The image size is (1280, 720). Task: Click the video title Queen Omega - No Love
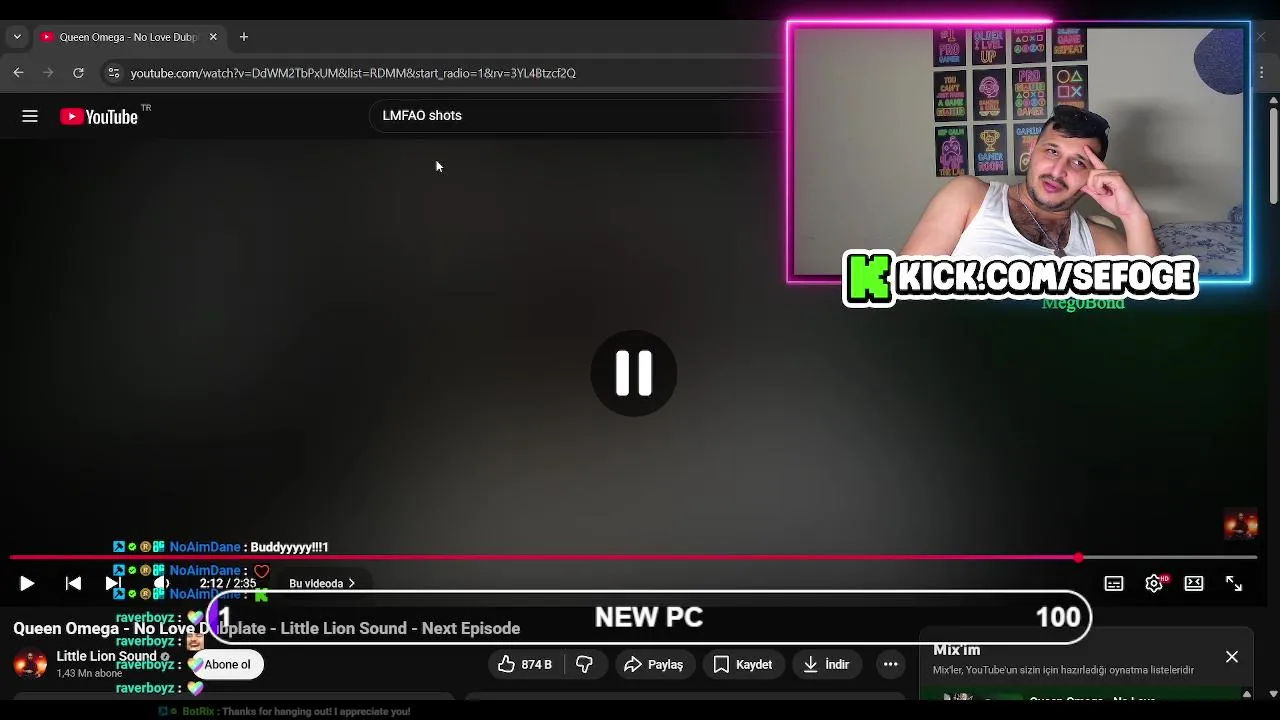[x=266, y=628]
